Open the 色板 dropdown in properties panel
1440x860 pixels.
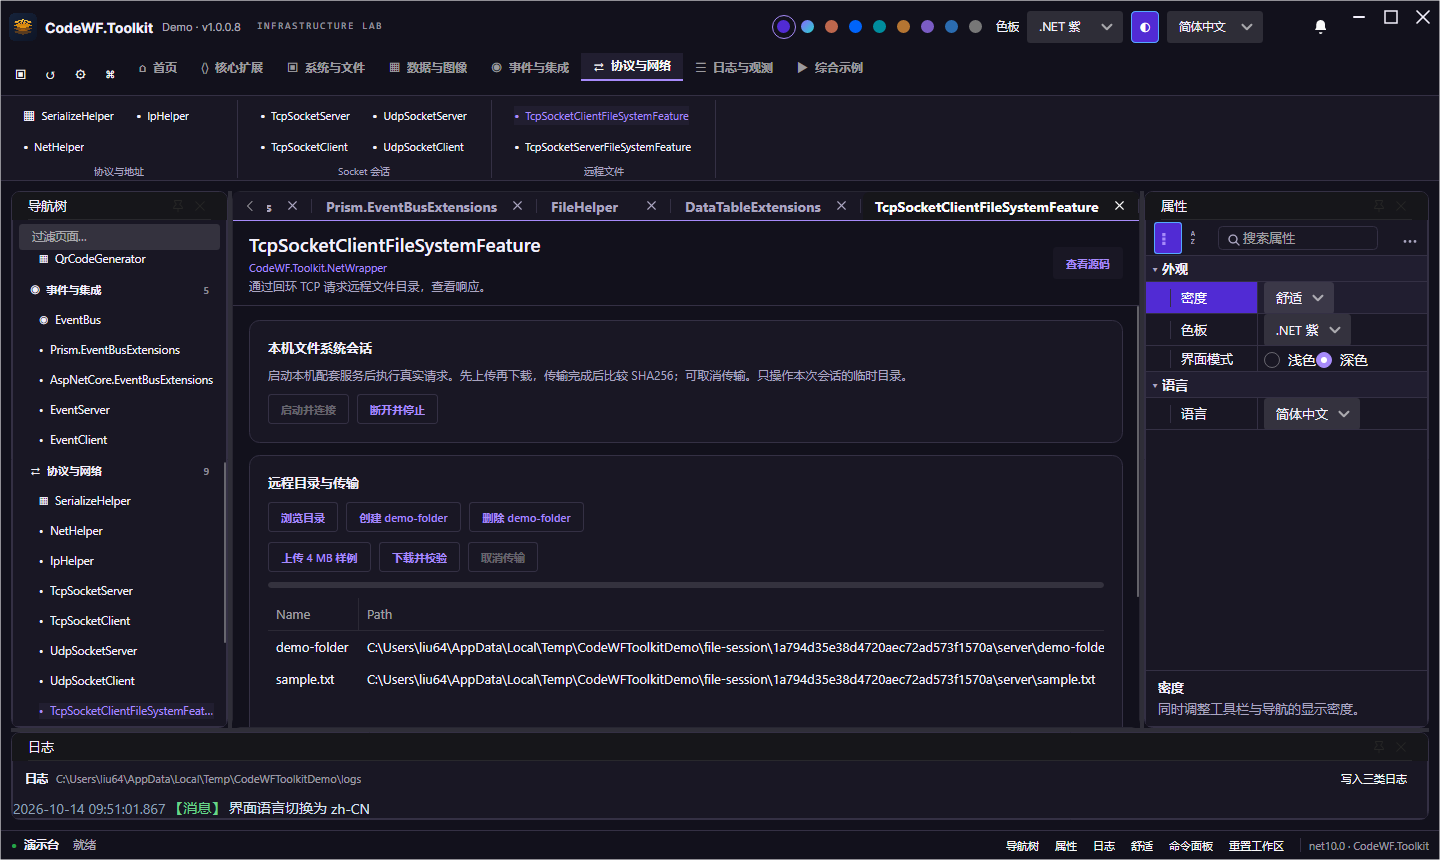(1307, 330)
